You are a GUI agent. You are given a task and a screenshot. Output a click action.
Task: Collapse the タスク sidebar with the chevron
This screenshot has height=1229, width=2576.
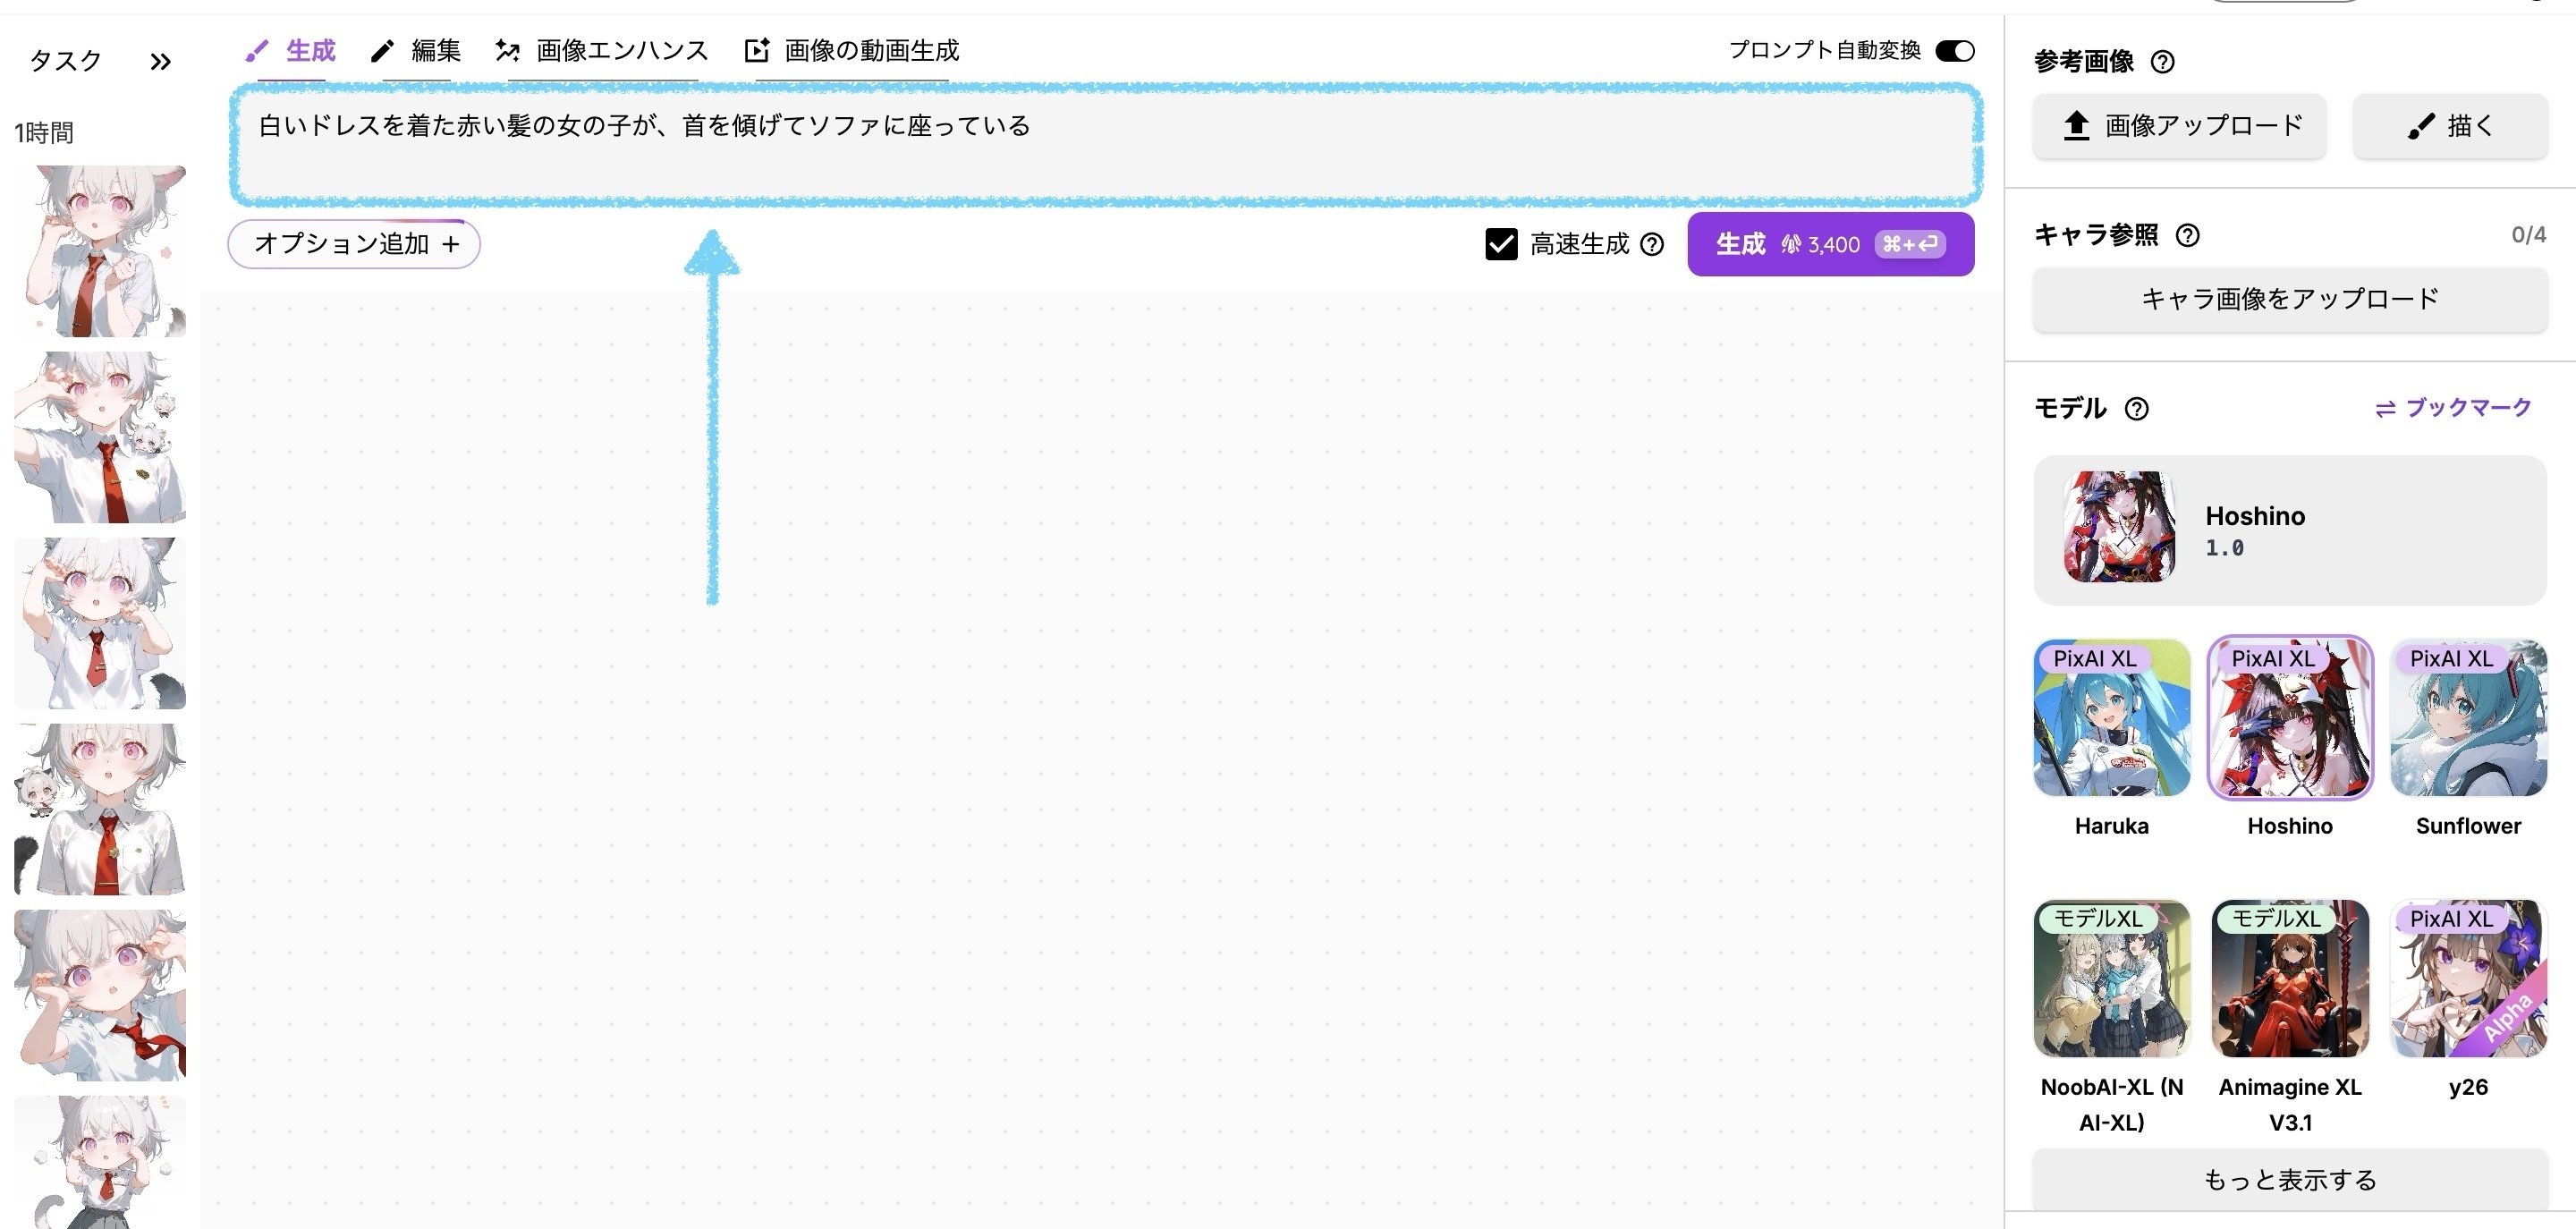(x=159, y=61)
